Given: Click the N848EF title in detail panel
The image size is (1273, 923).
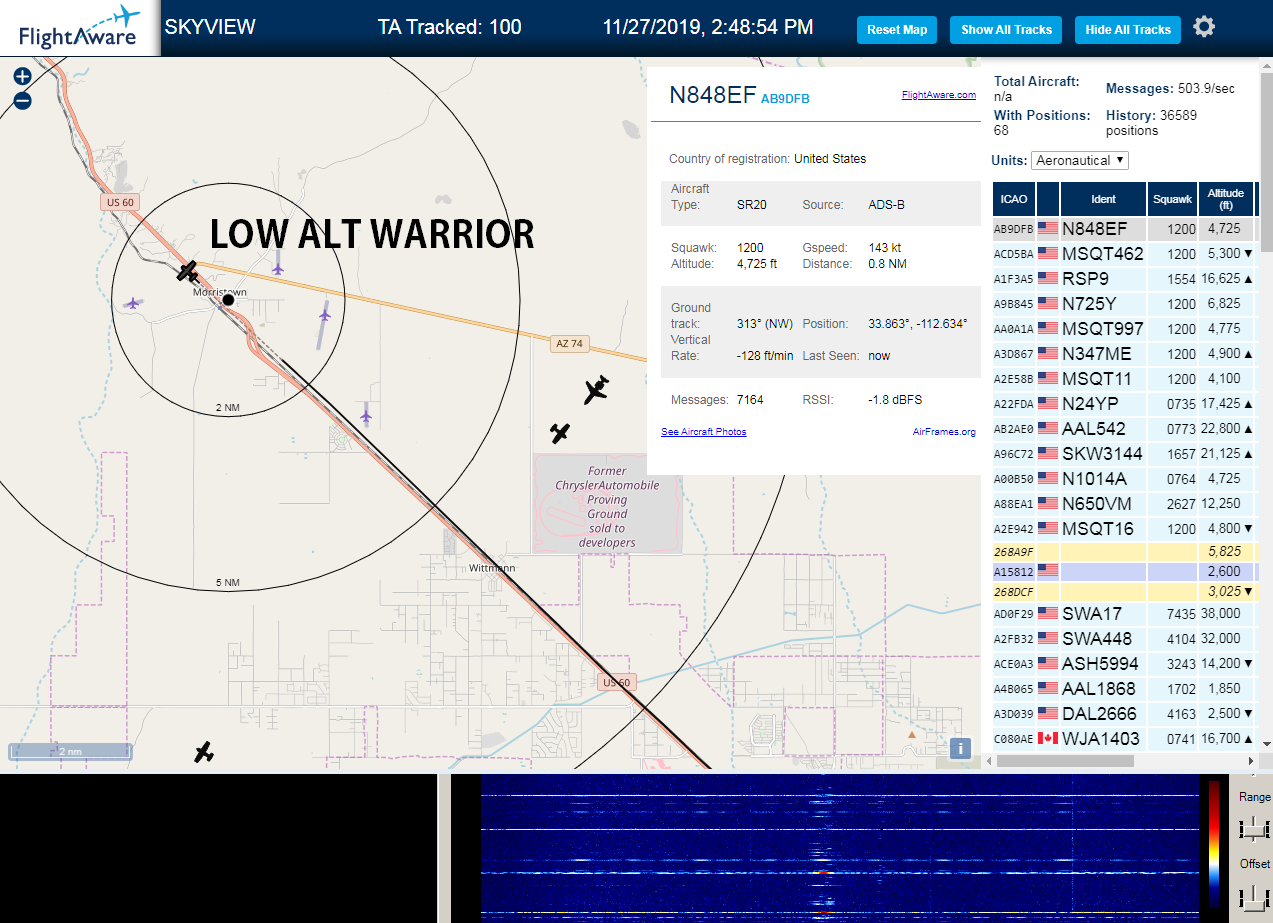Looking at the screenshot, I should click(x=712, y=95).
